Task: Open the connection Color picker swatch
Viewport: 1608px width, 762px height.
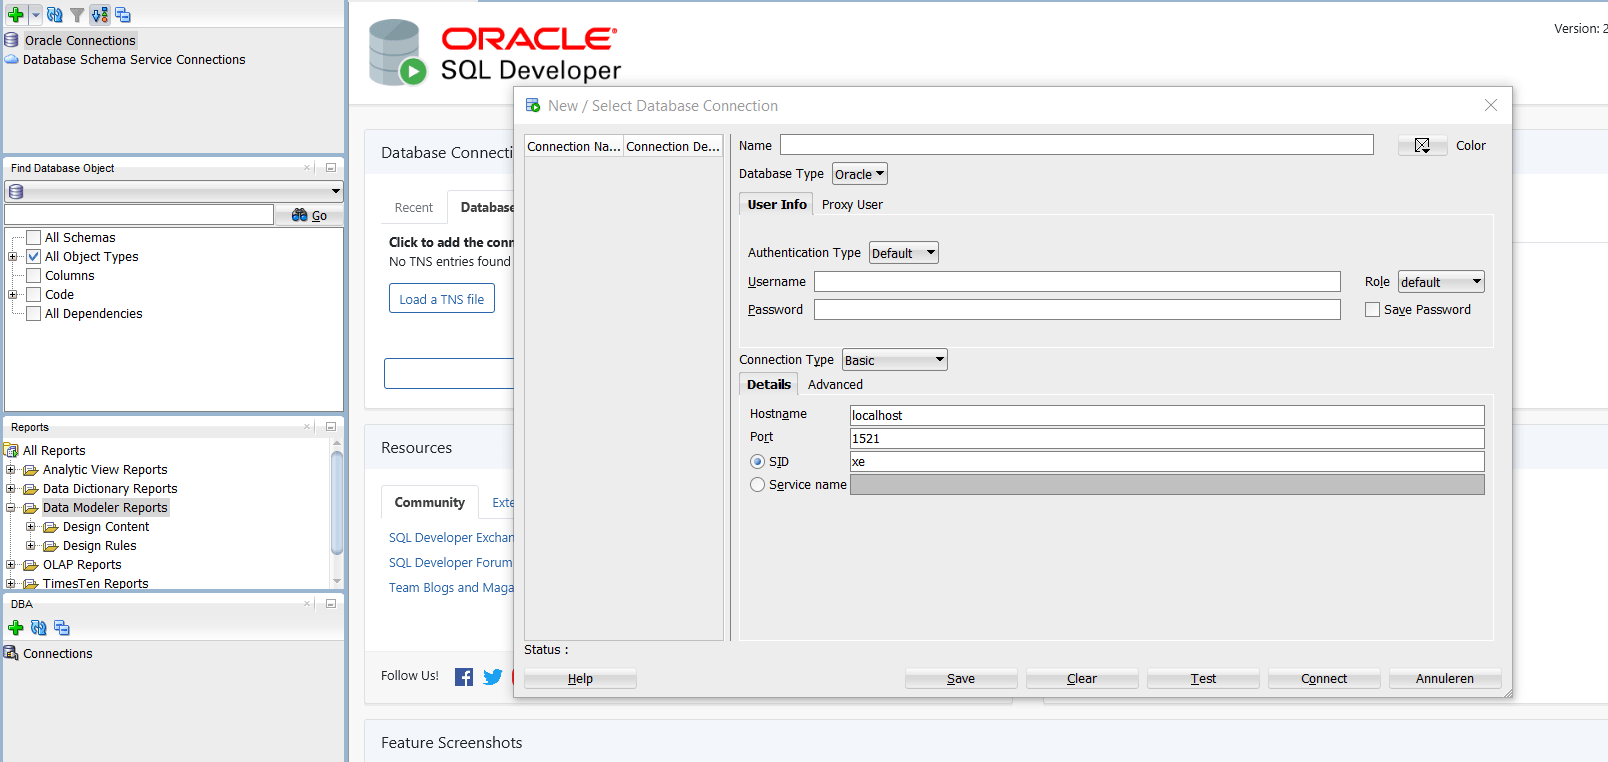Action: pos(1422,146)
